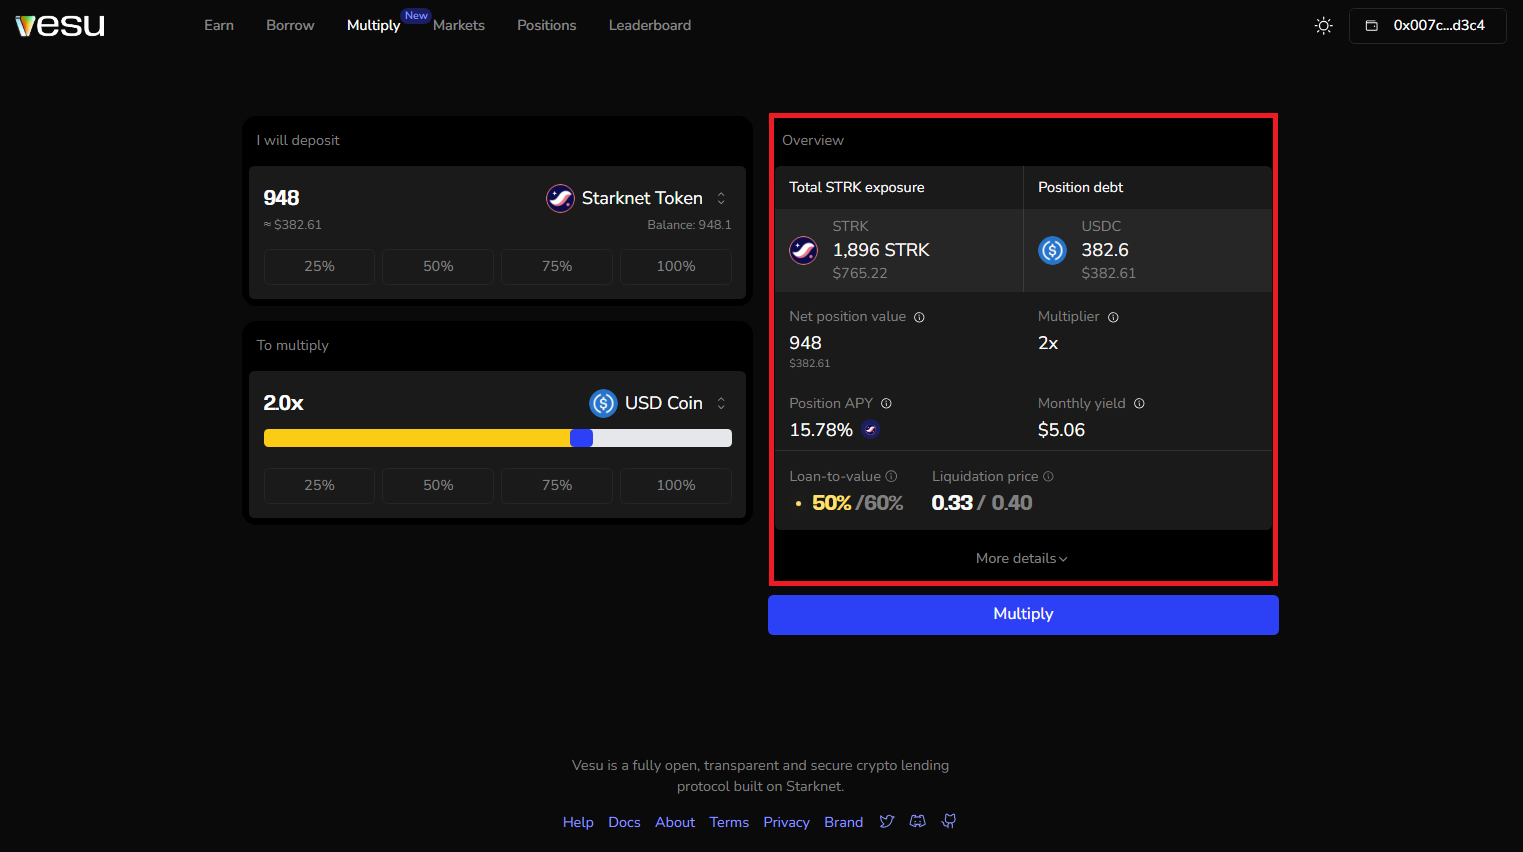Click the blue Multiply button
The image size is (1523, 852).
click(x=1023, y=614)
